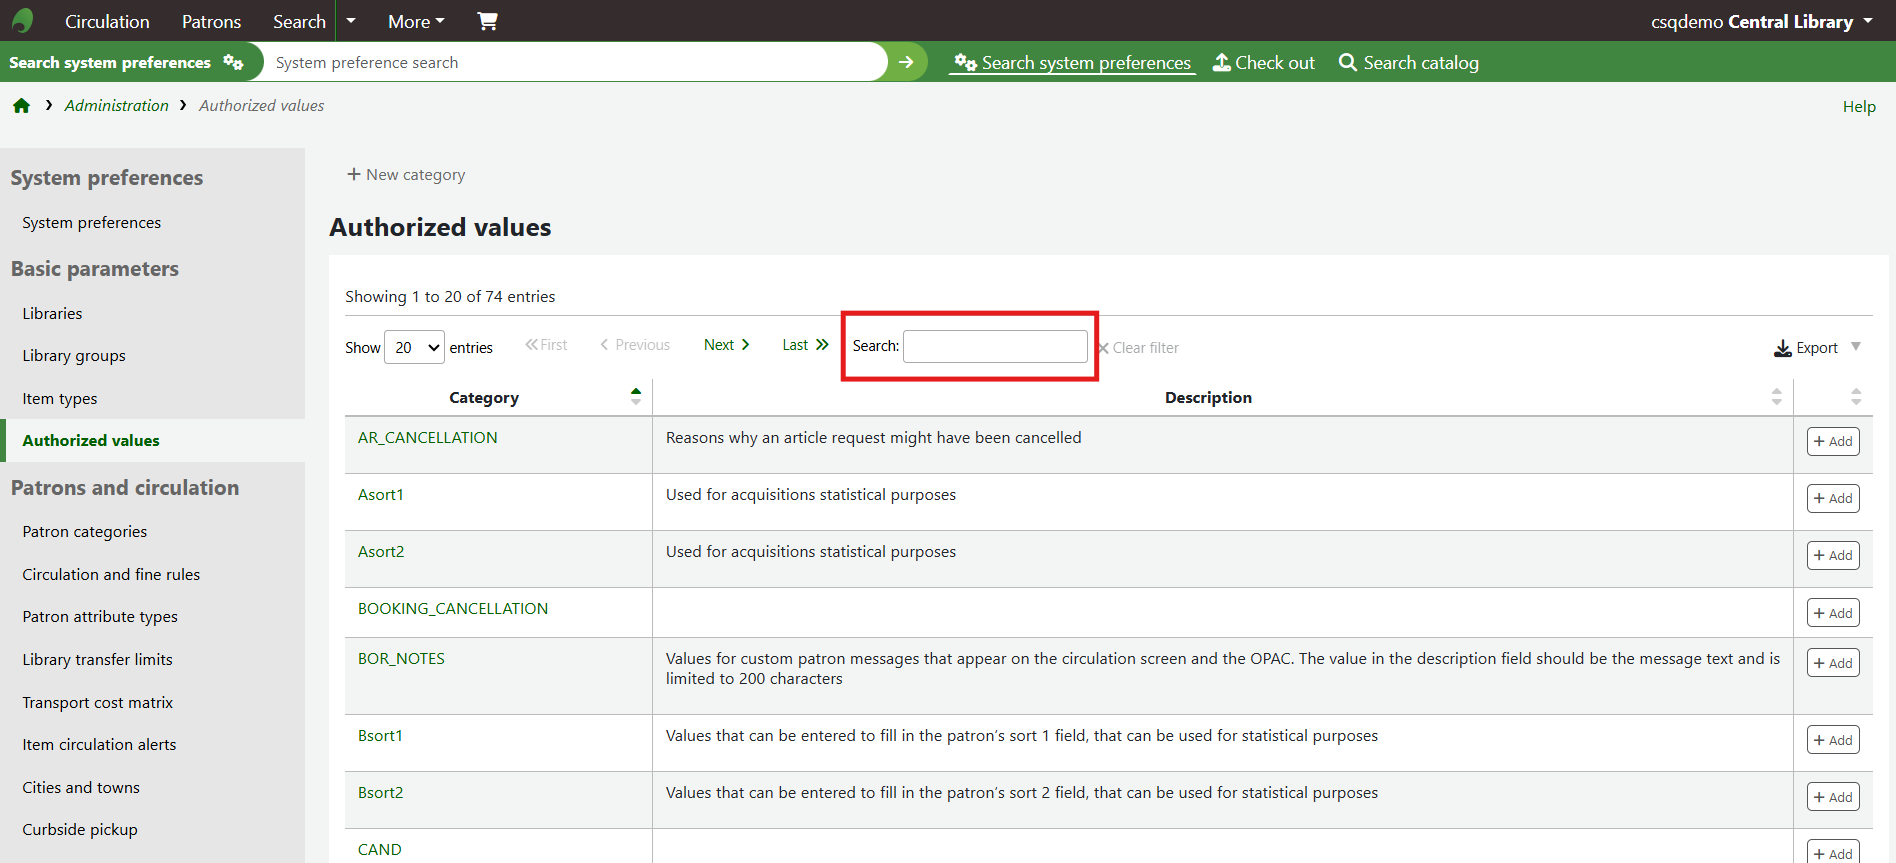The width and height of the screenshot is (1896, 863).
Task: Open the More menu
Action: [416, 21]
